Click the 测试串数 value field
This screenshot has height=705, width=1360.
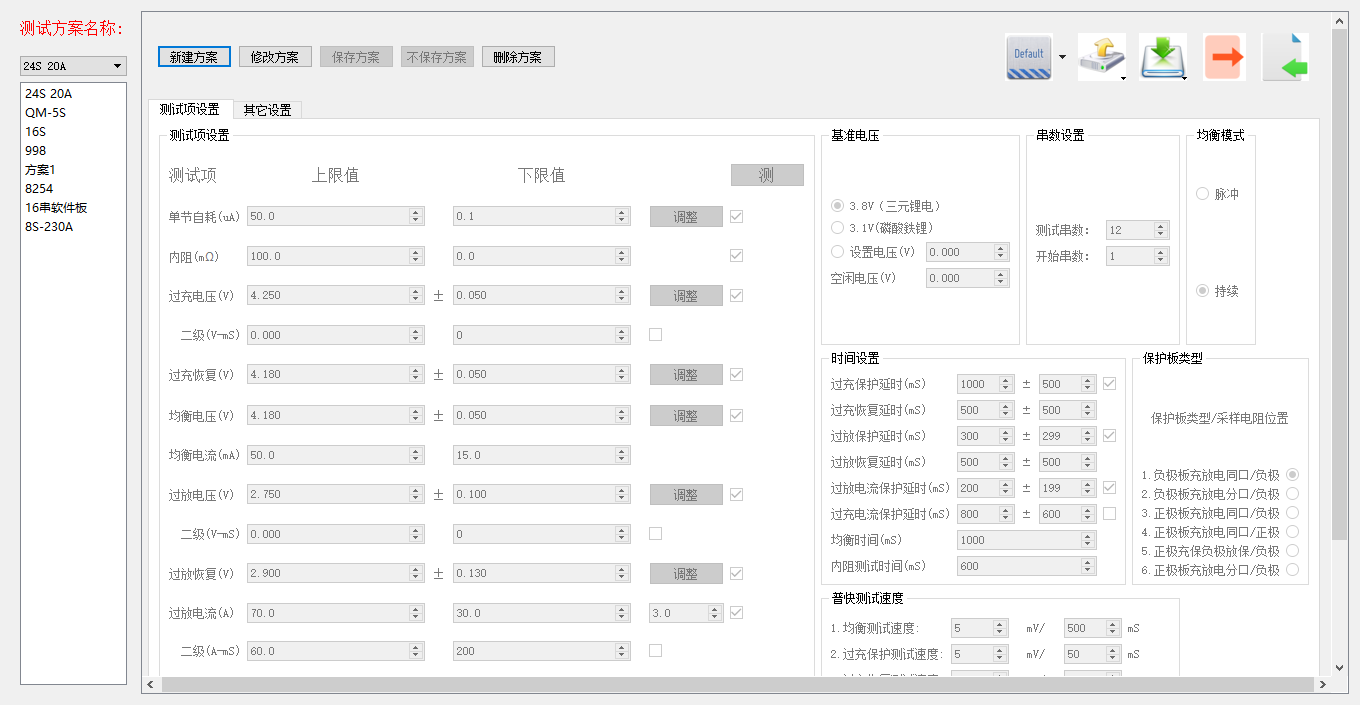point(1130,230)
